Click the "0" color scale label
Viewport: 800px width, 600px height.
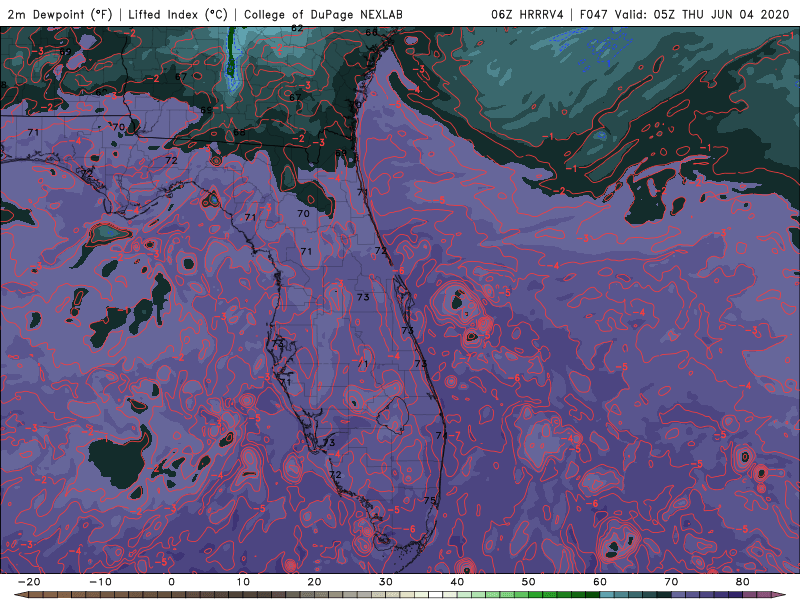point(171,582)
